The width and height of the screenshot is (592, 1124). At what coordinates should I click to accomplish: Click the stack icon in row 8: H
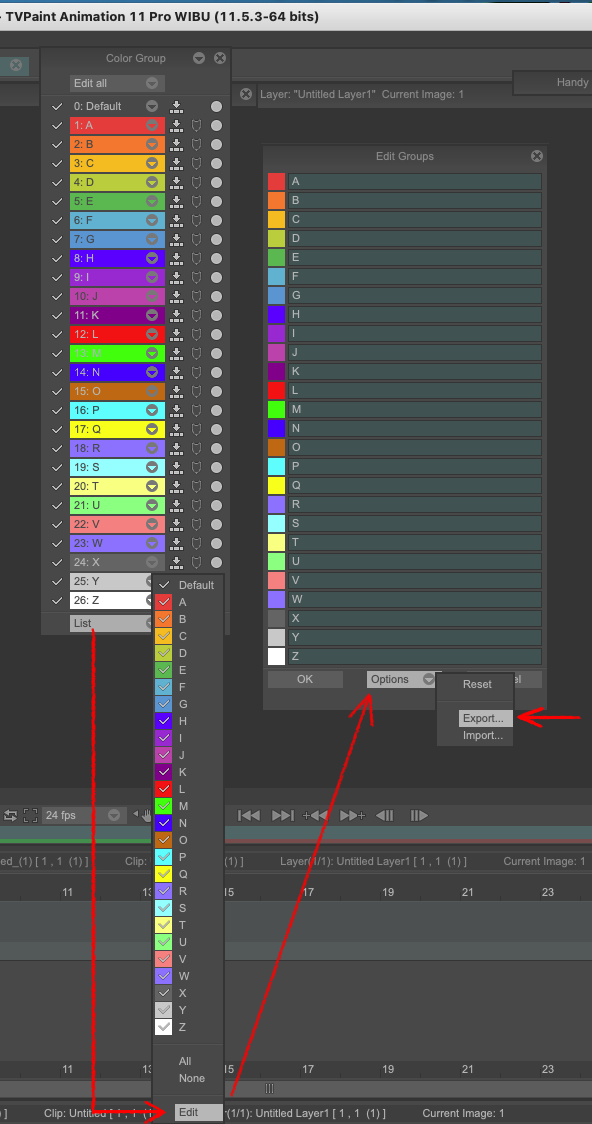pyautogui.click(x=176, y=258)
